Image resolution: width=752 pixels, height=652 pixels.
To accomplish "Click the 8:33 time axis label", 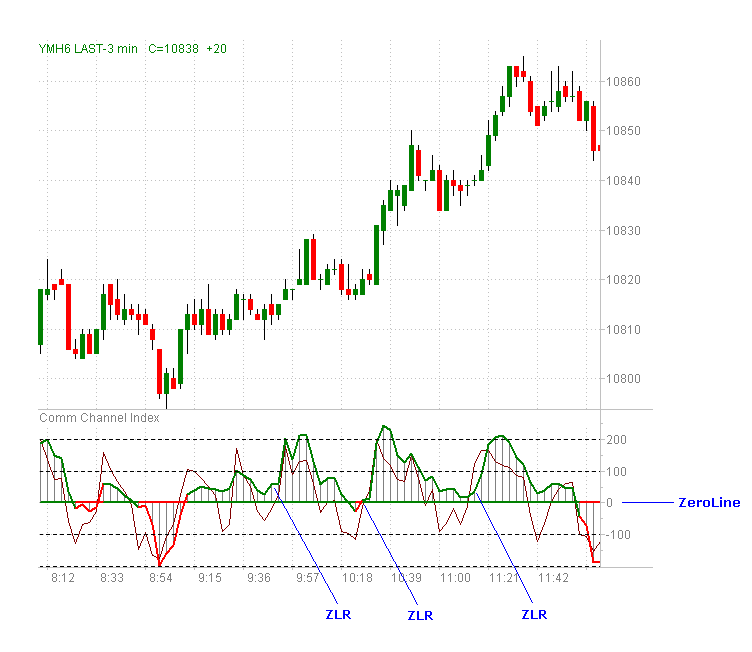I will coord(112,578).
